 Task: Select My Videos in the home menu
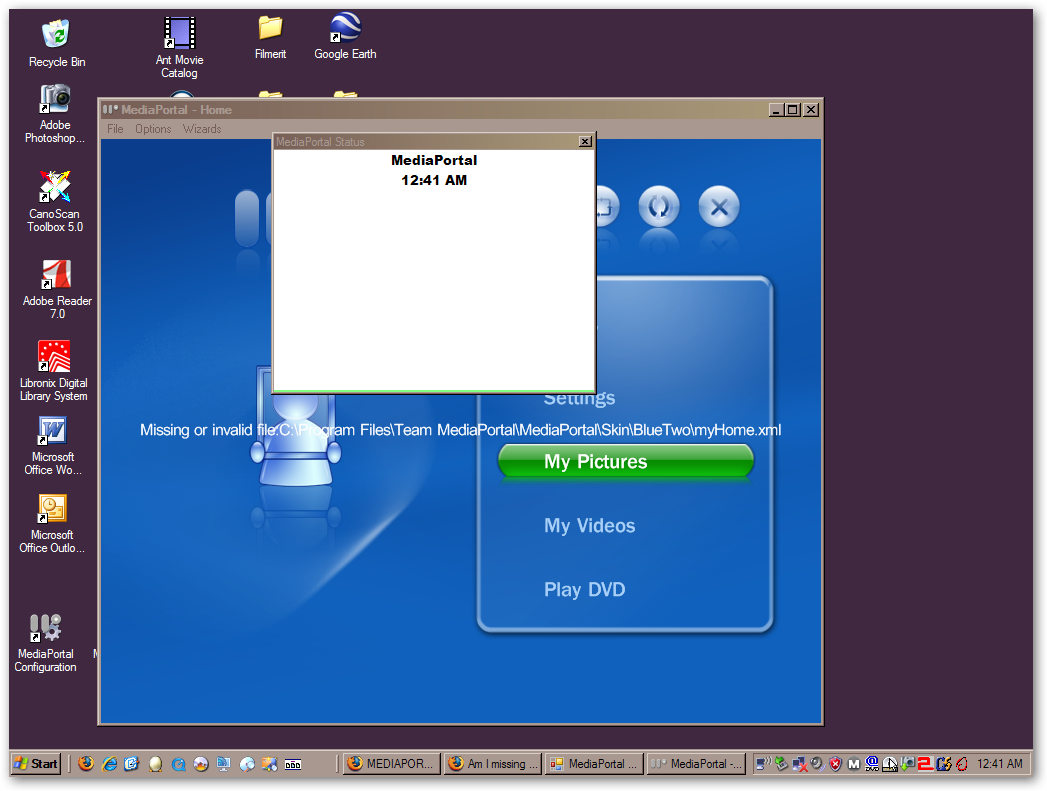(589, 526)
